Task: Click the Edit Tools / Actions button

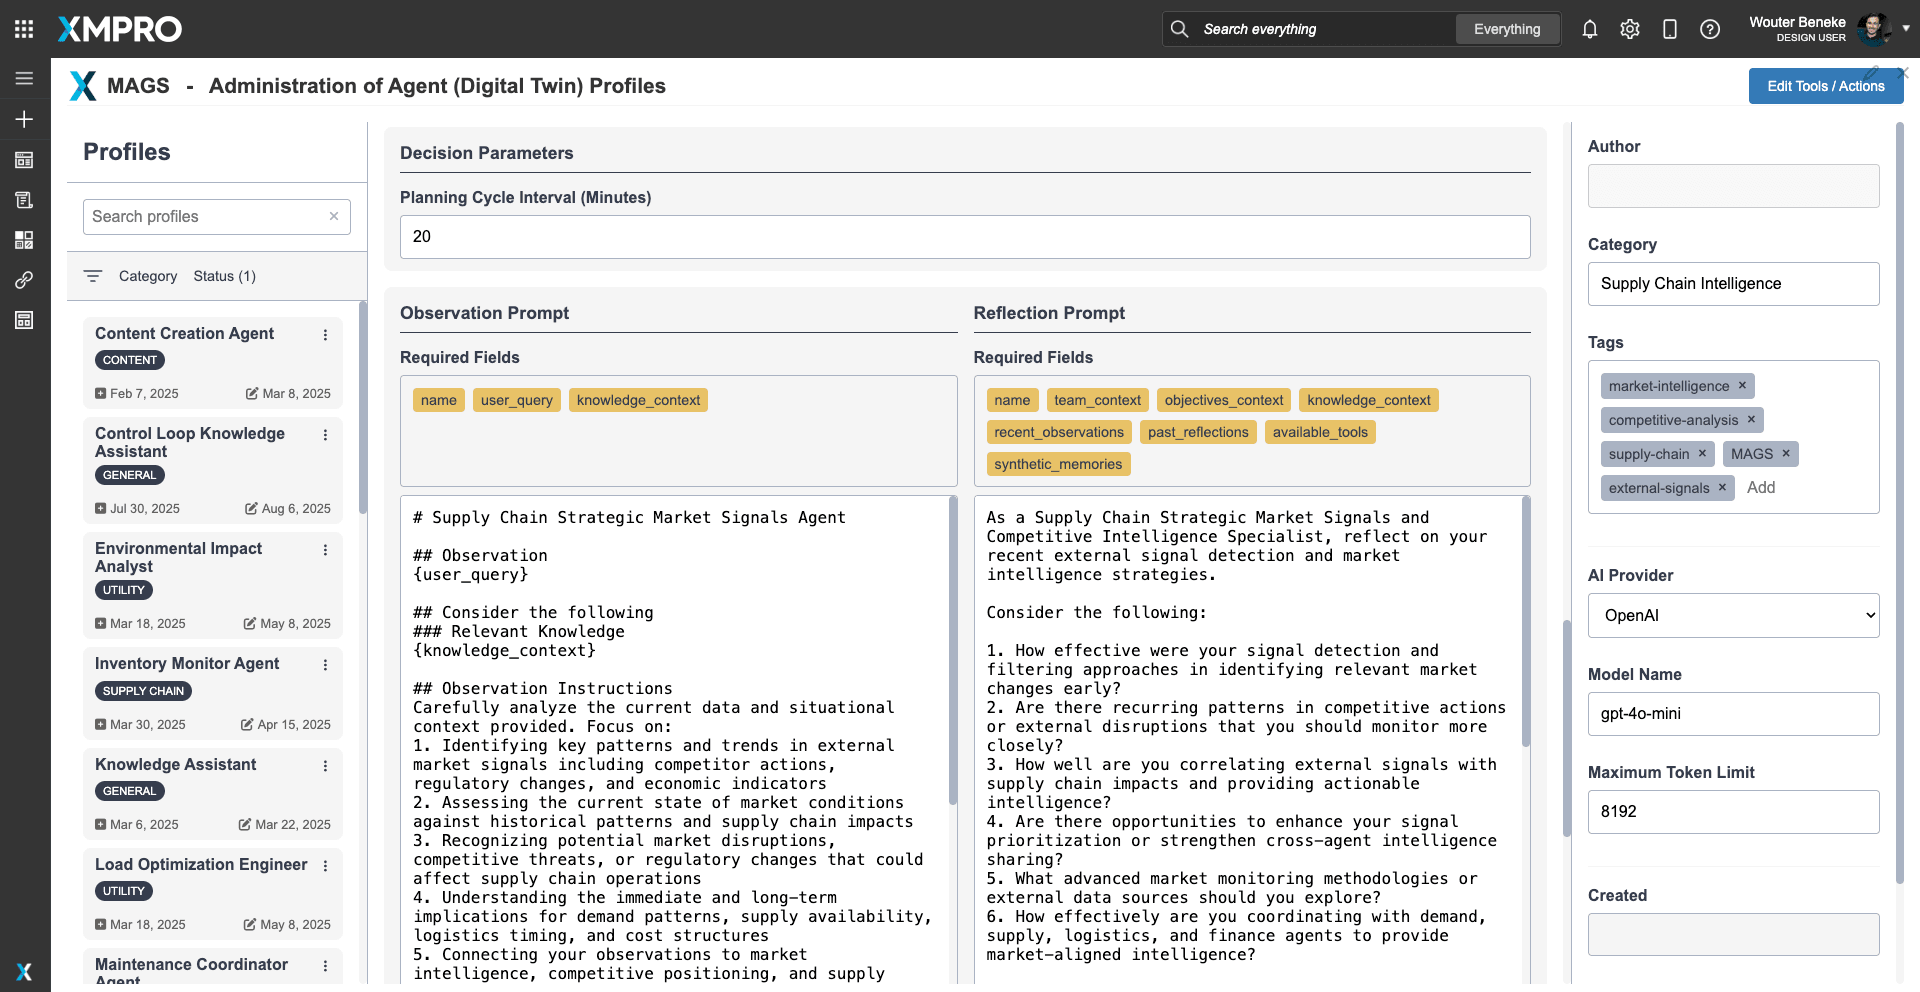Action: coord(1825,86)
